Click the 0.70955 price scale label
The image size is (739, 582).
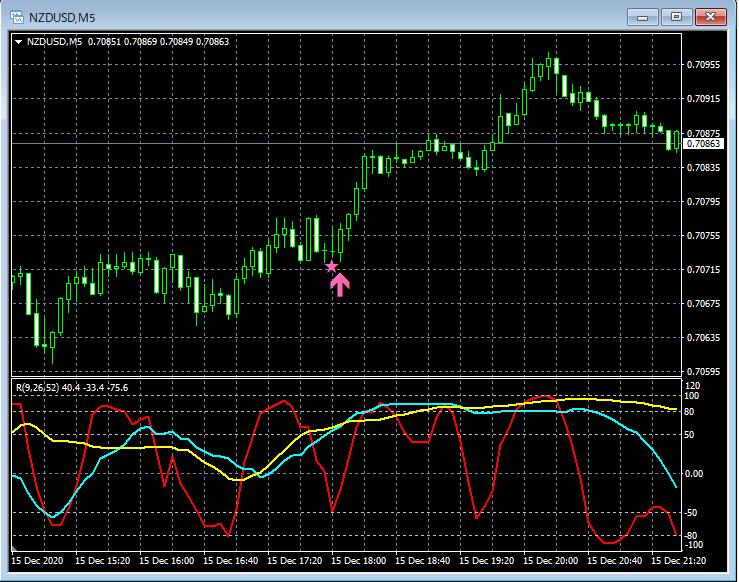tap(703, 65)
